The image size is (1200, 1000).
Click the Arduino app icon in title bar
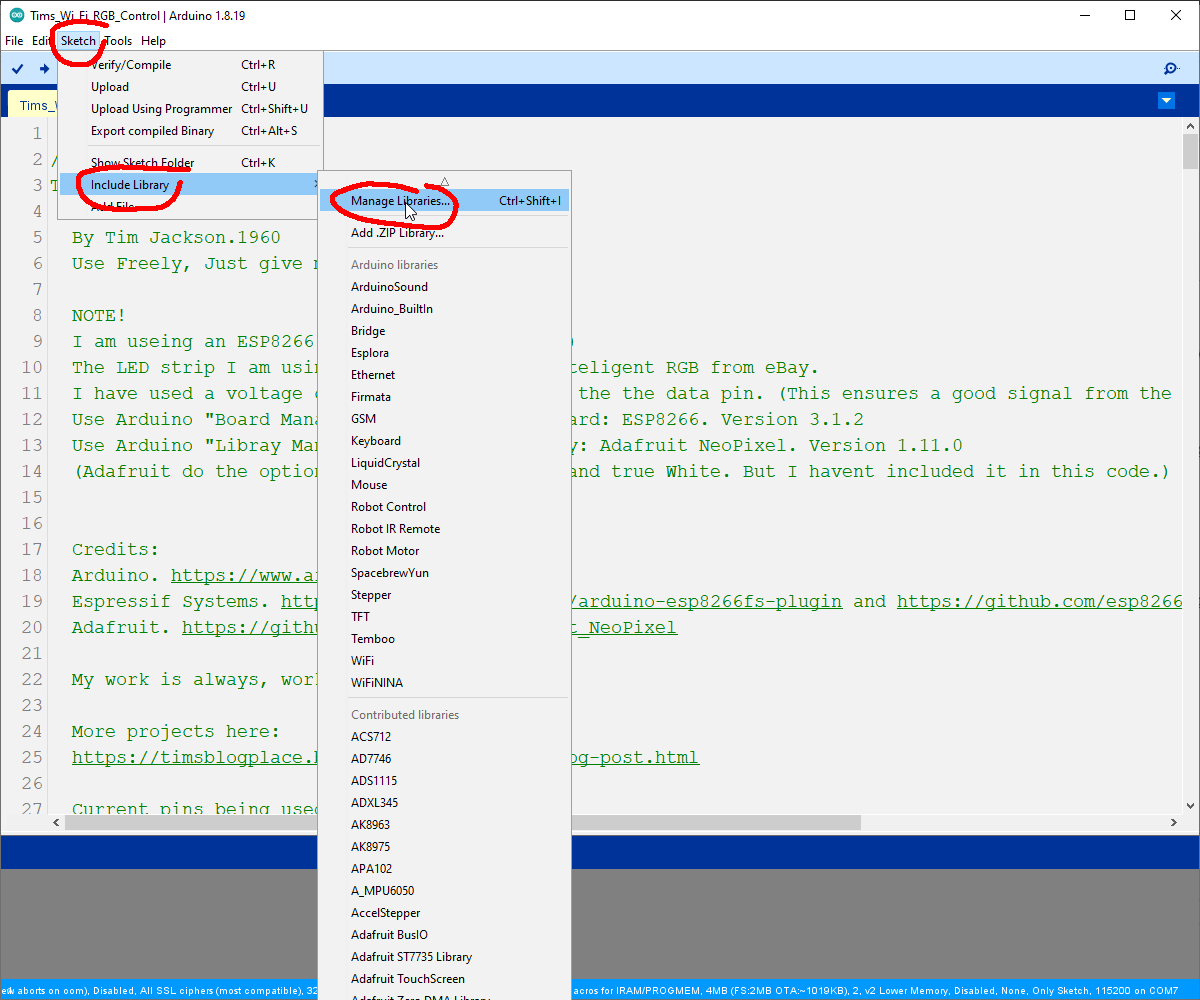coord(16,15)
